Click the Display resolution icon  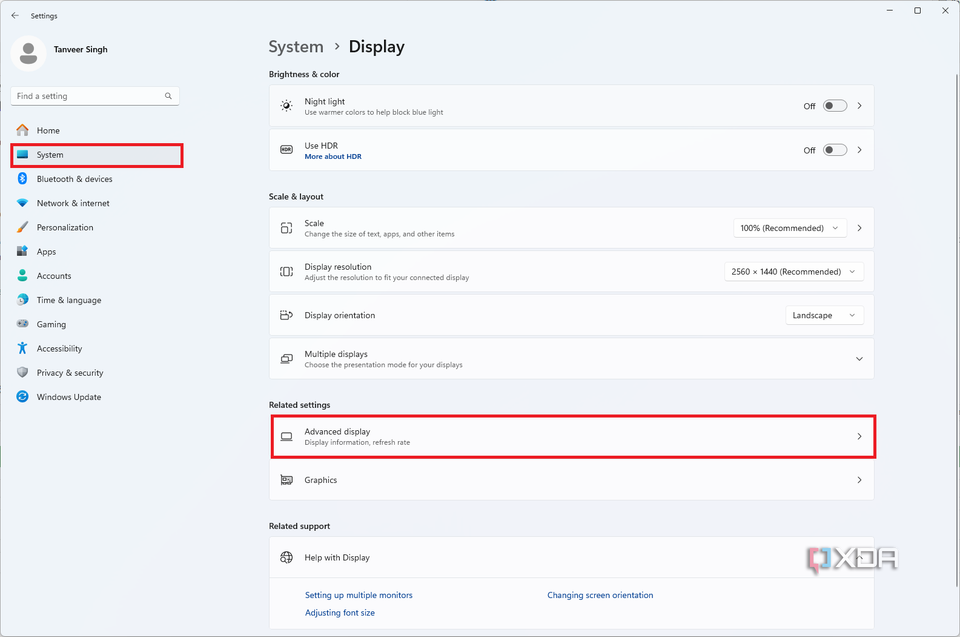287,271
